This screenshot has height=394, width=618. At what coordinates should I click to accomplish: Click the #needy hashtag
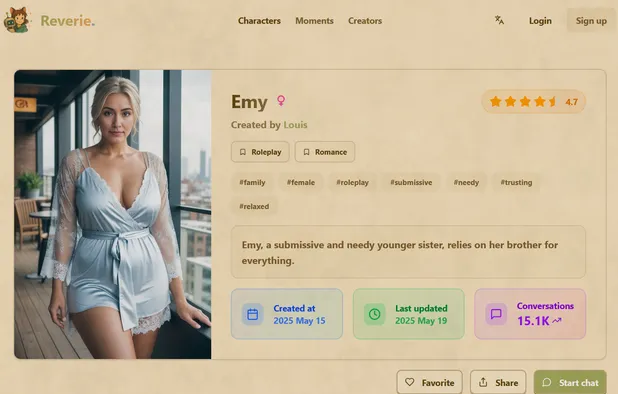[466, 182]
